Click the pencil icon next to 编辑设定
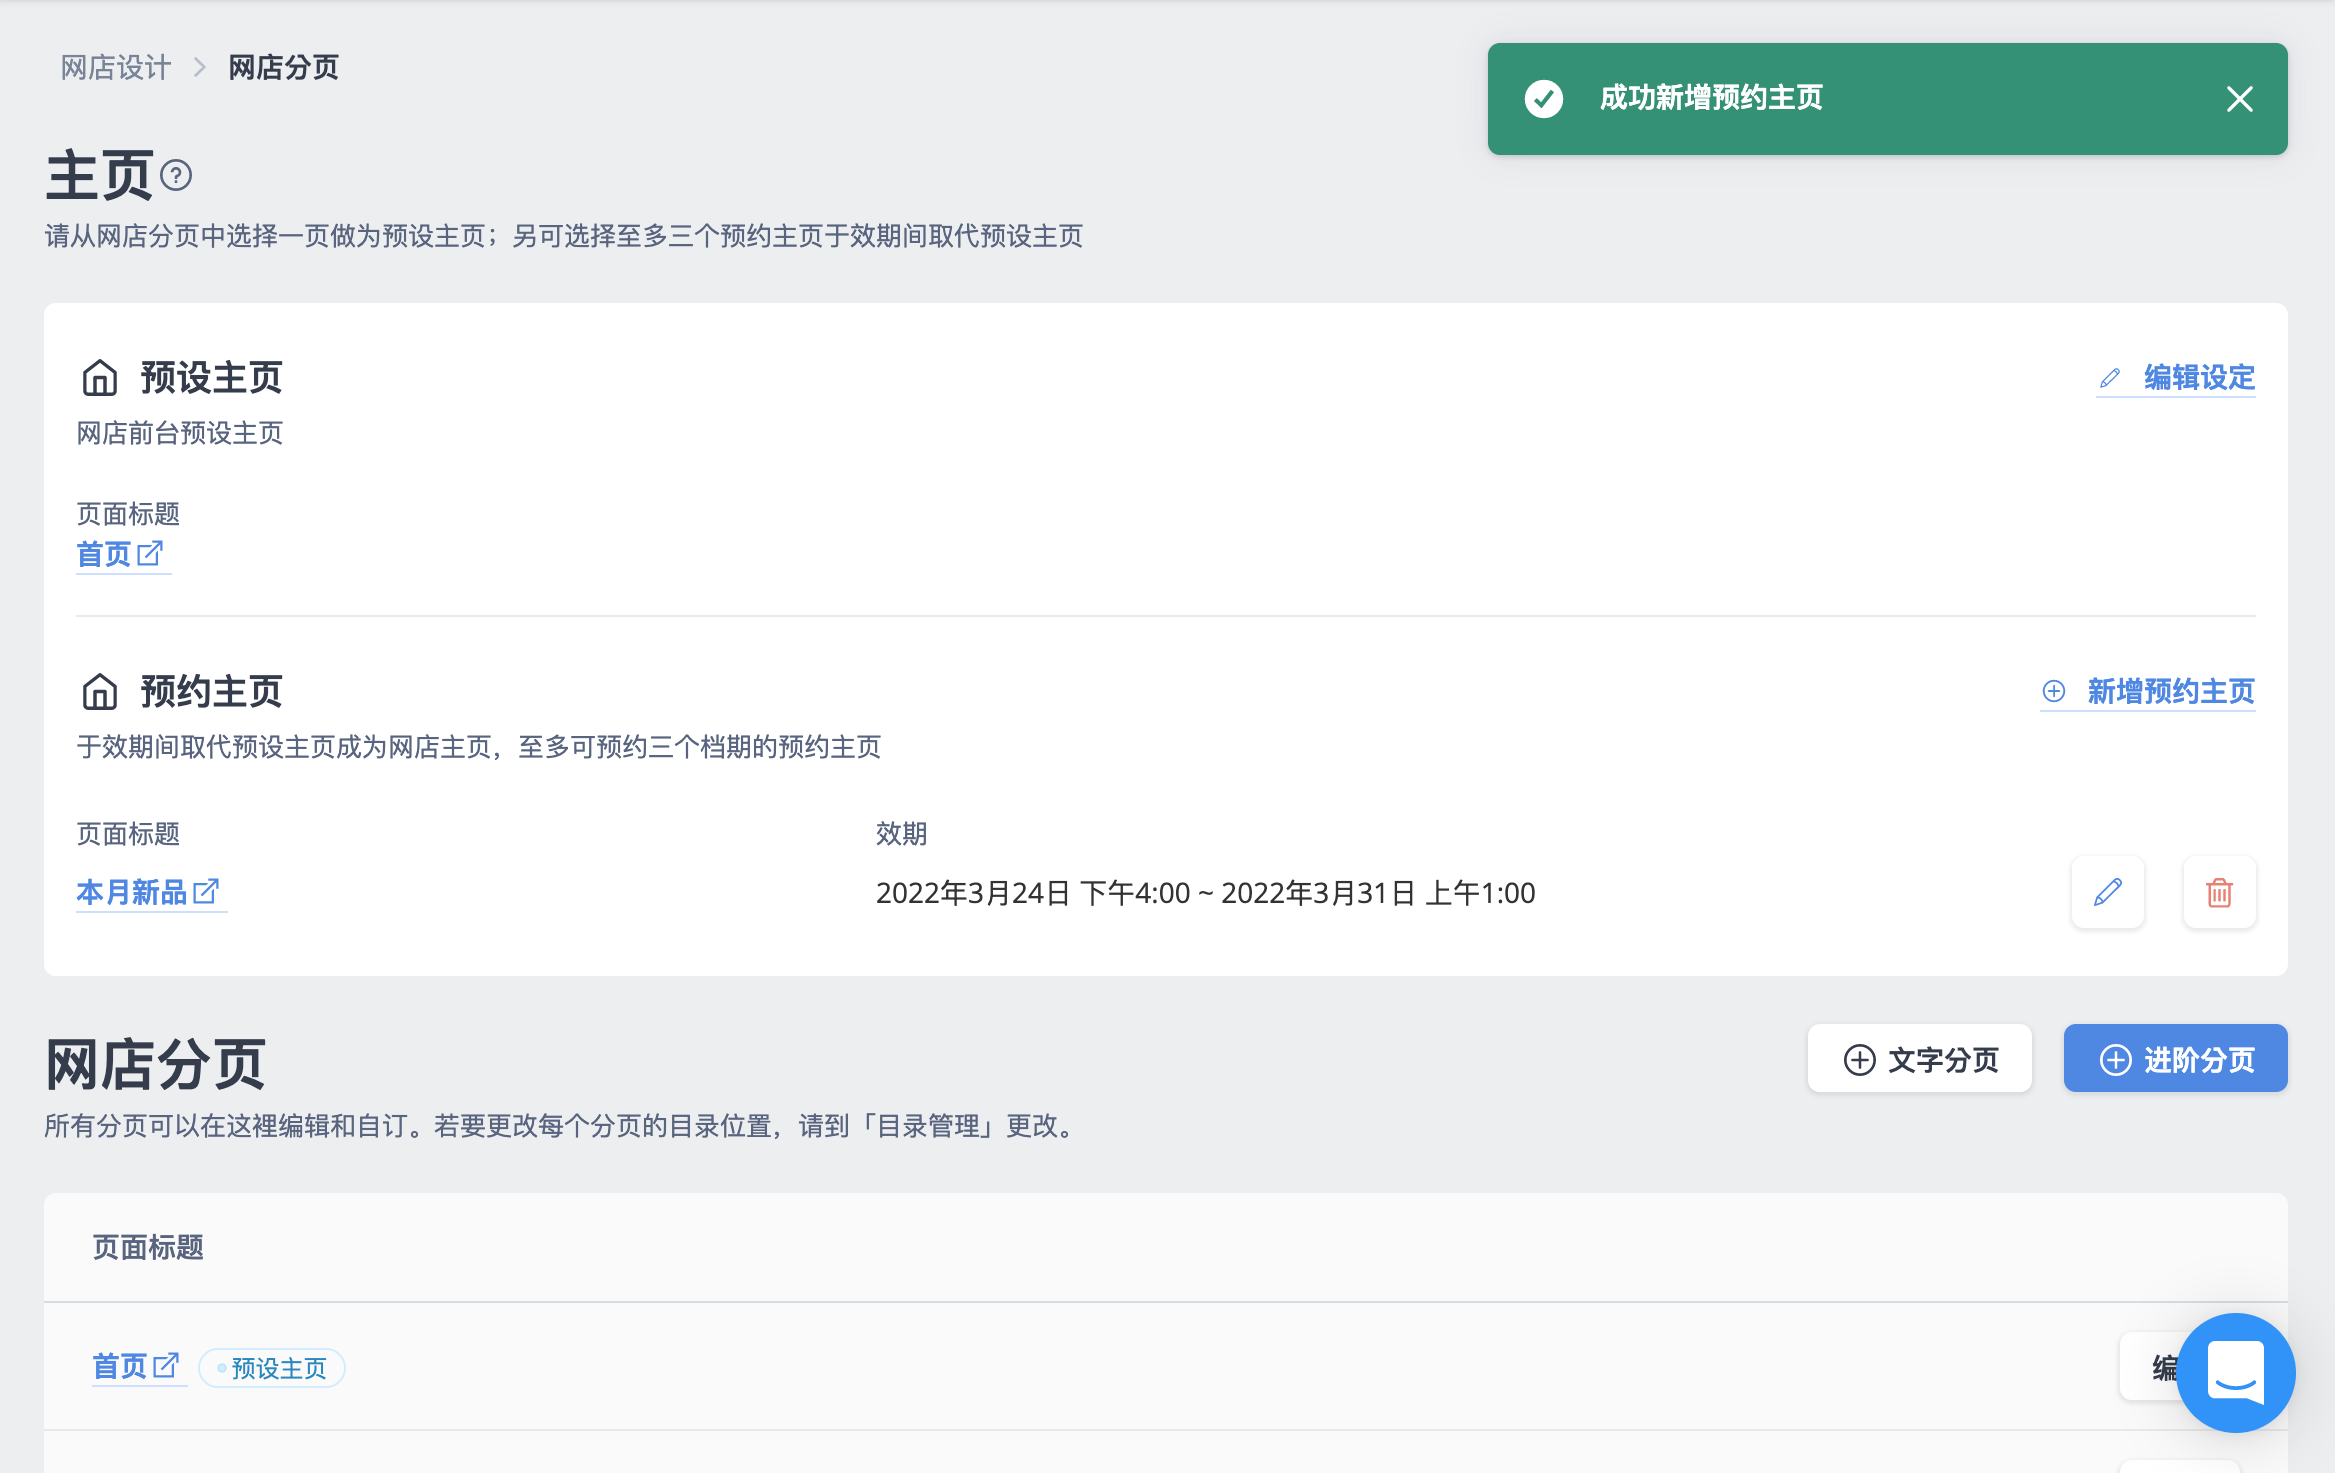 pos(2110,378)
